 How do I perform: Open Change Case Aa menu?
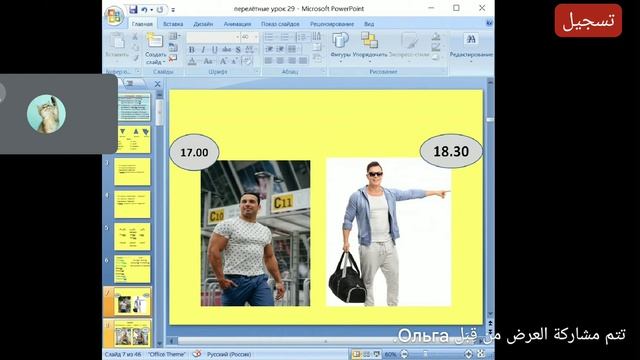[x=208, y=62]
